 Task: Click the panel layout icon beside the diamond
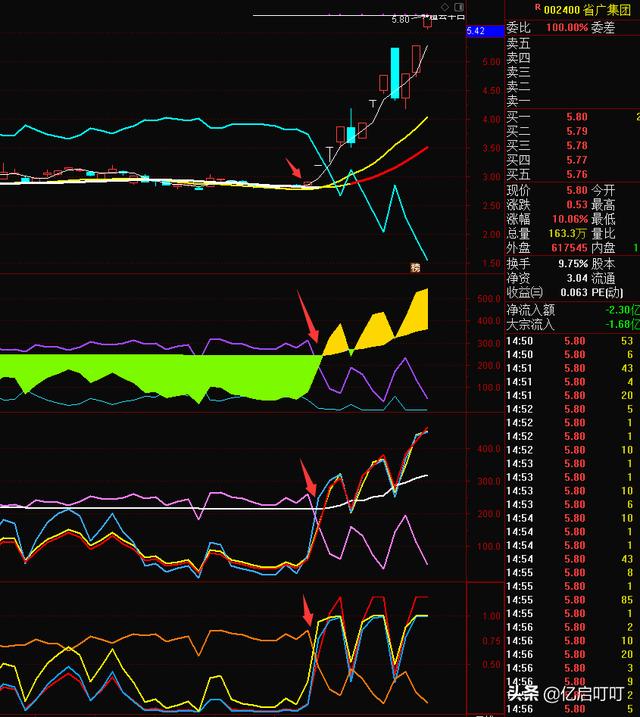click(459, 7)
